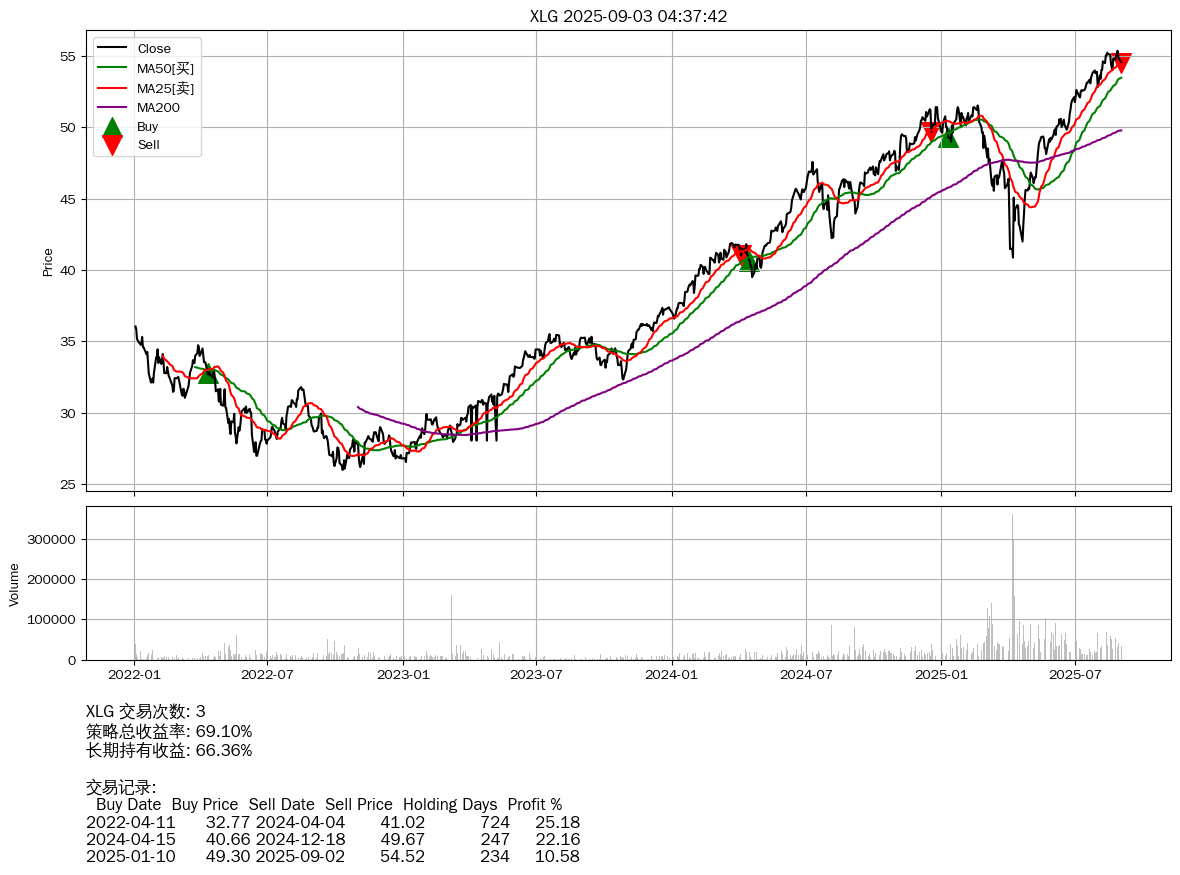Click the black Close line sample in legend
This screenshot has width=1180, height=875.
(112, 49)
